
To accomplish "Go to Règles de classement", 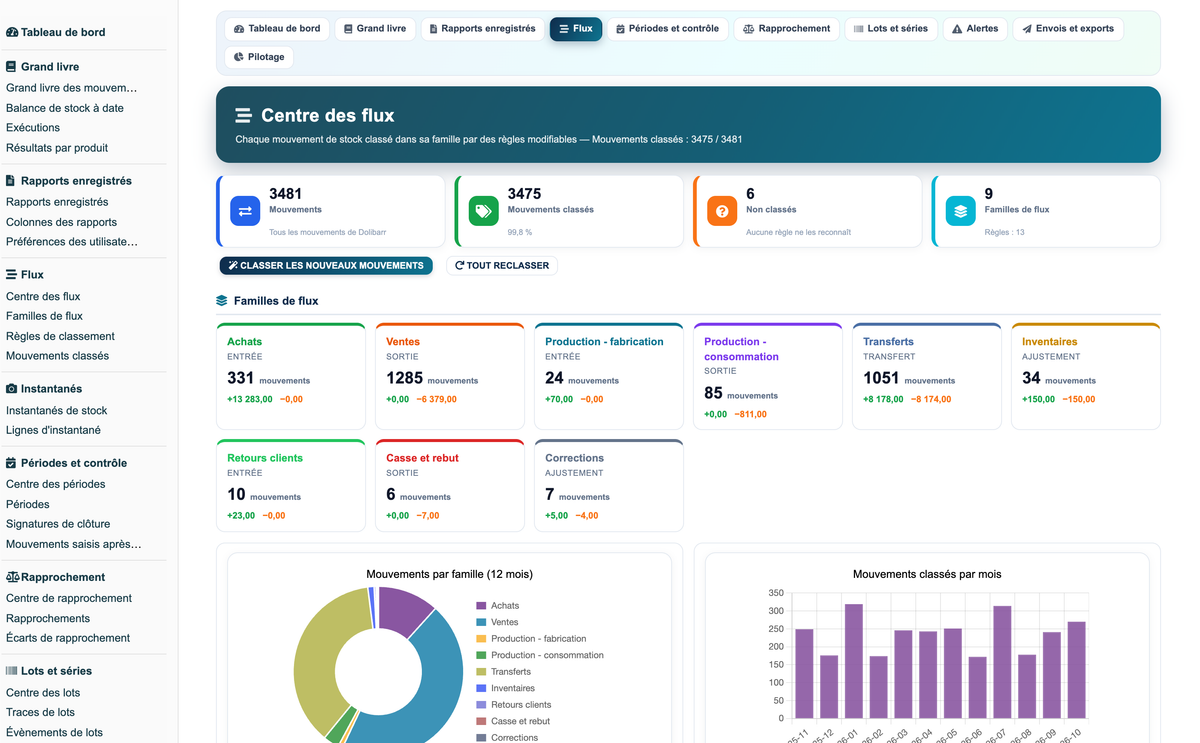I will click(x=60, y=336).
